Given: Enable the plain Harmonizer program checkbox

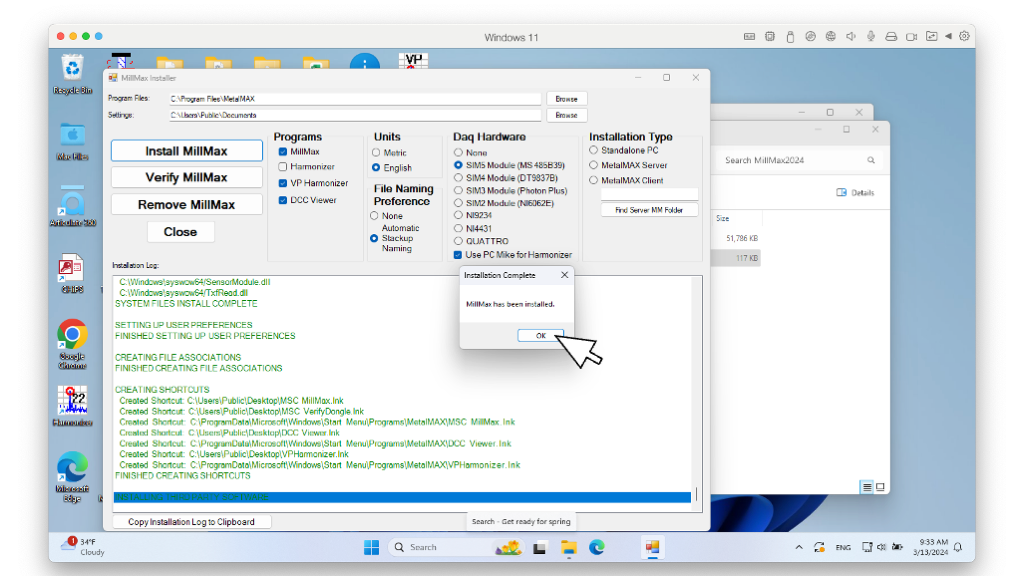Looking at the screenshot, I should (283, 167).
